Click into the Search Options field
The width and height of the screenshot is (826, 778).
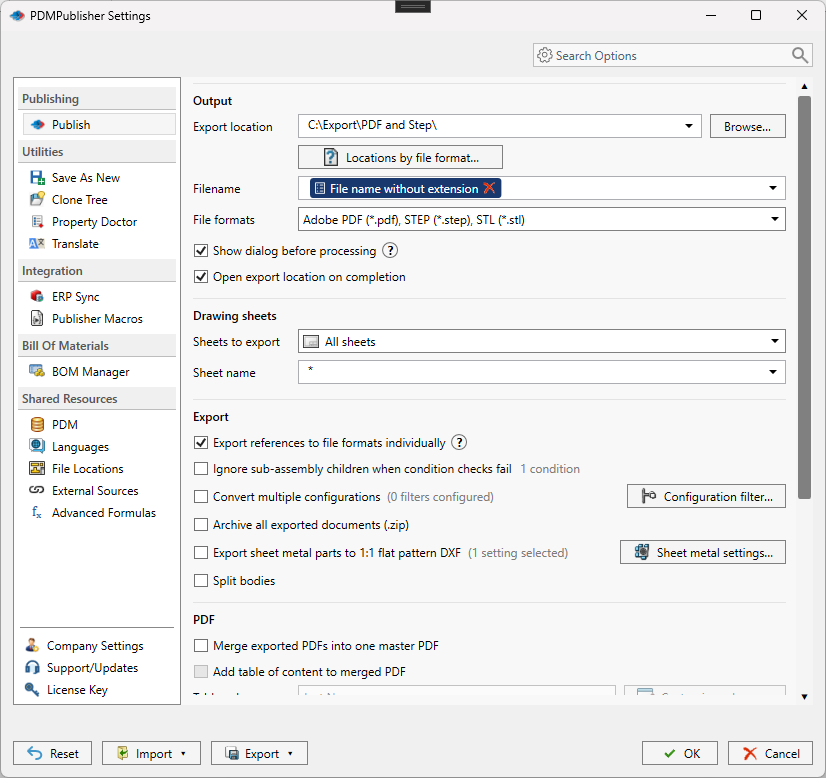pos(672,55)
